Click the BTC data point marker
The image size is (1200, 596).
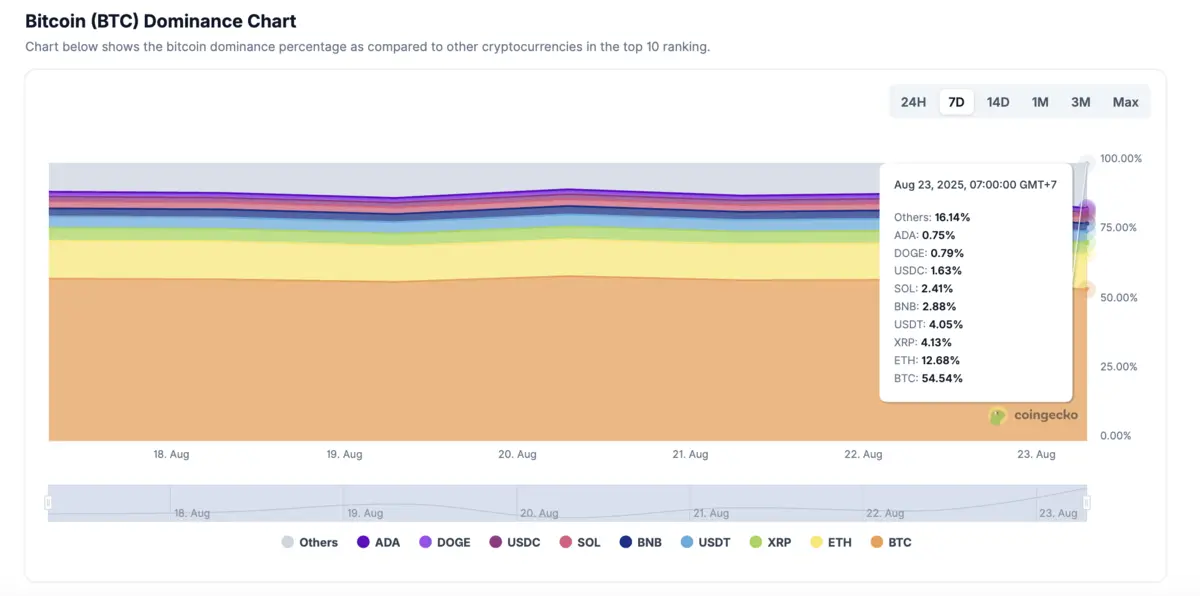(x=1087, y=289)
